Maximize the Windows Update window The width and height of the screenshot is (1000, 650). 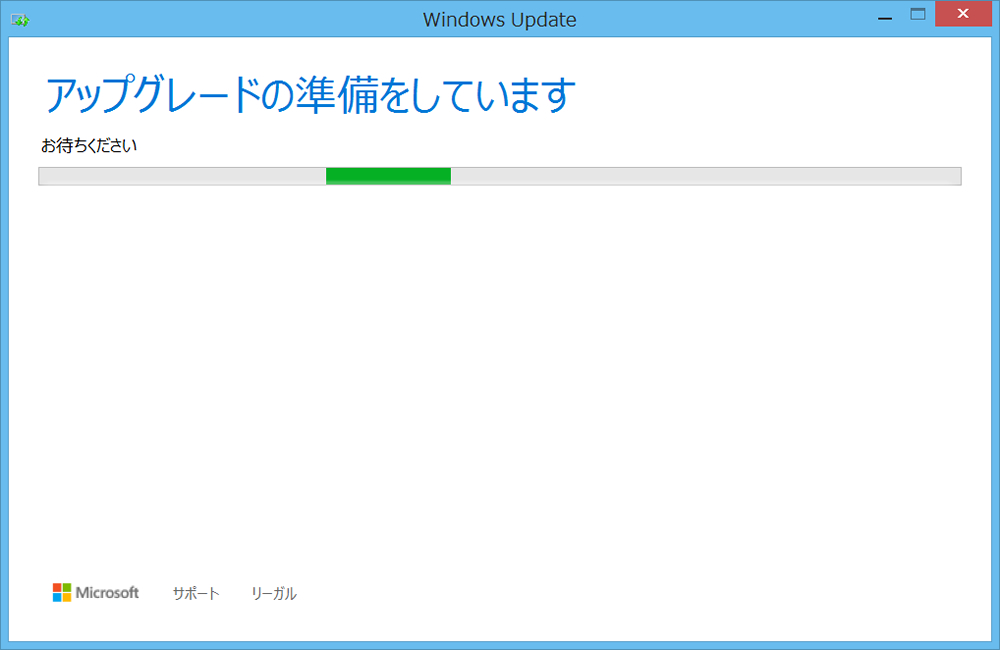click(x=918, y=15)
